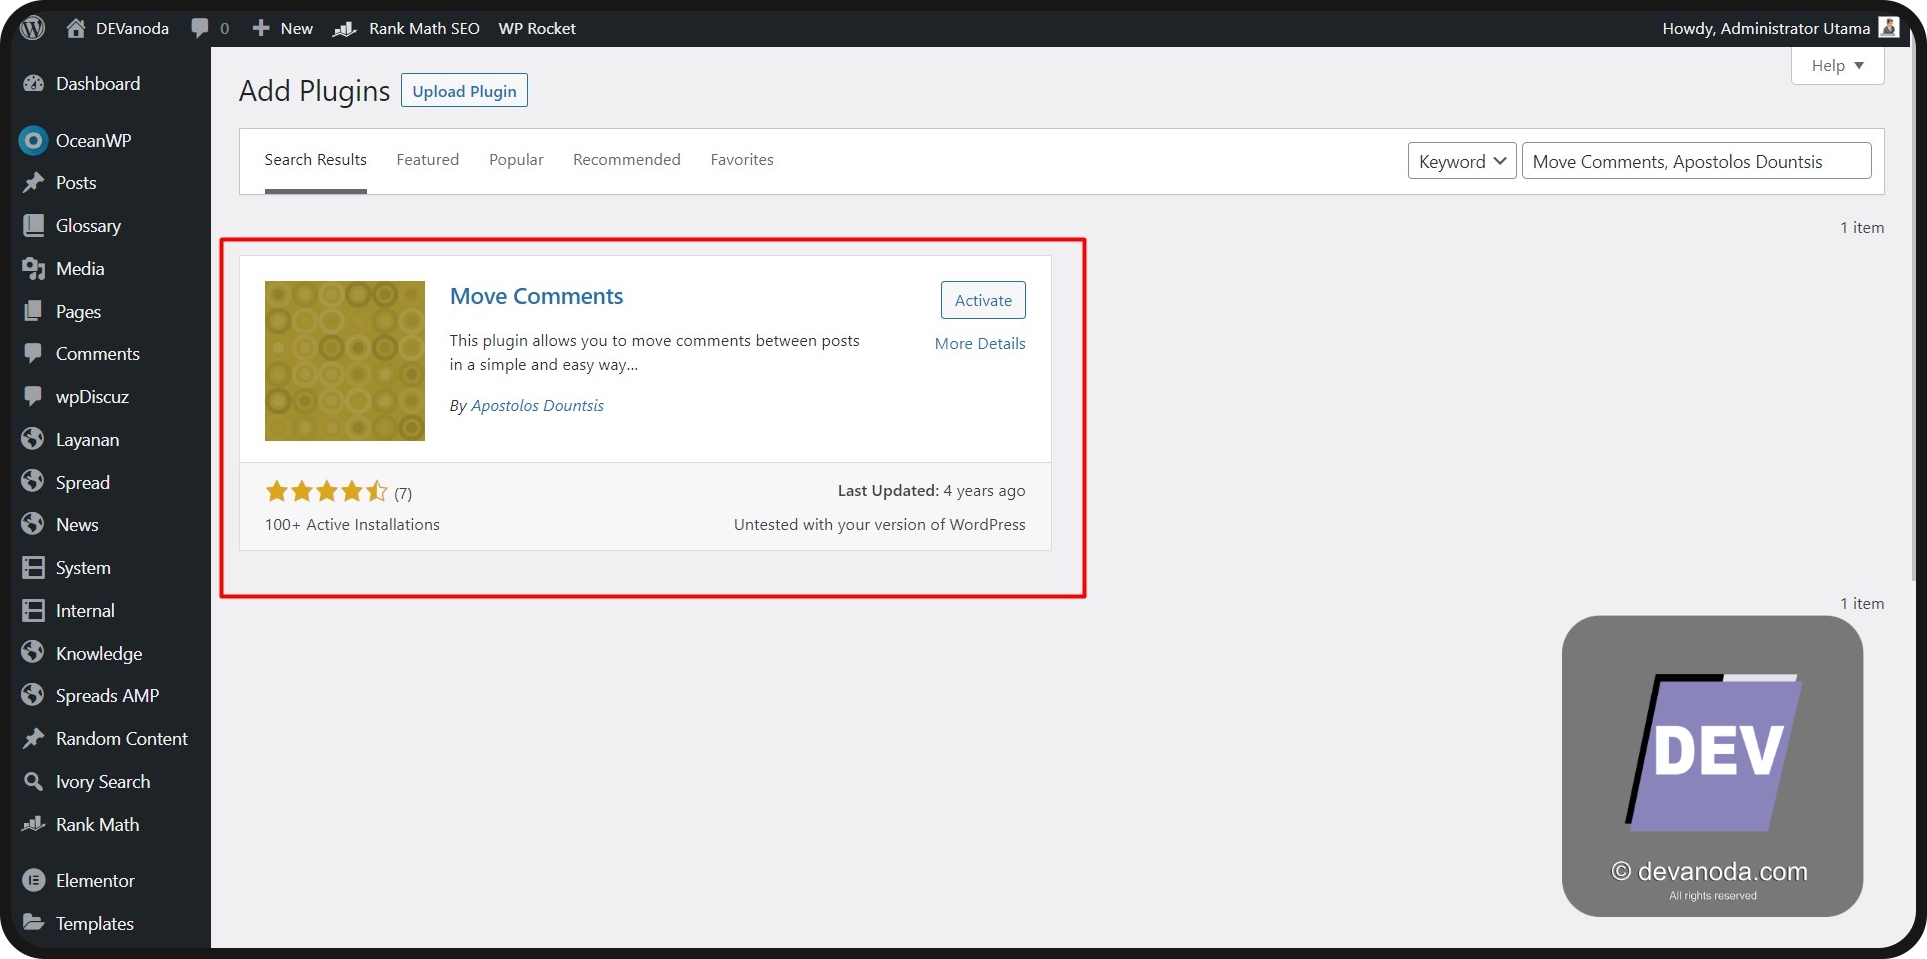Click the Dashboard gauge icon in sidebar

pos(33,84)
